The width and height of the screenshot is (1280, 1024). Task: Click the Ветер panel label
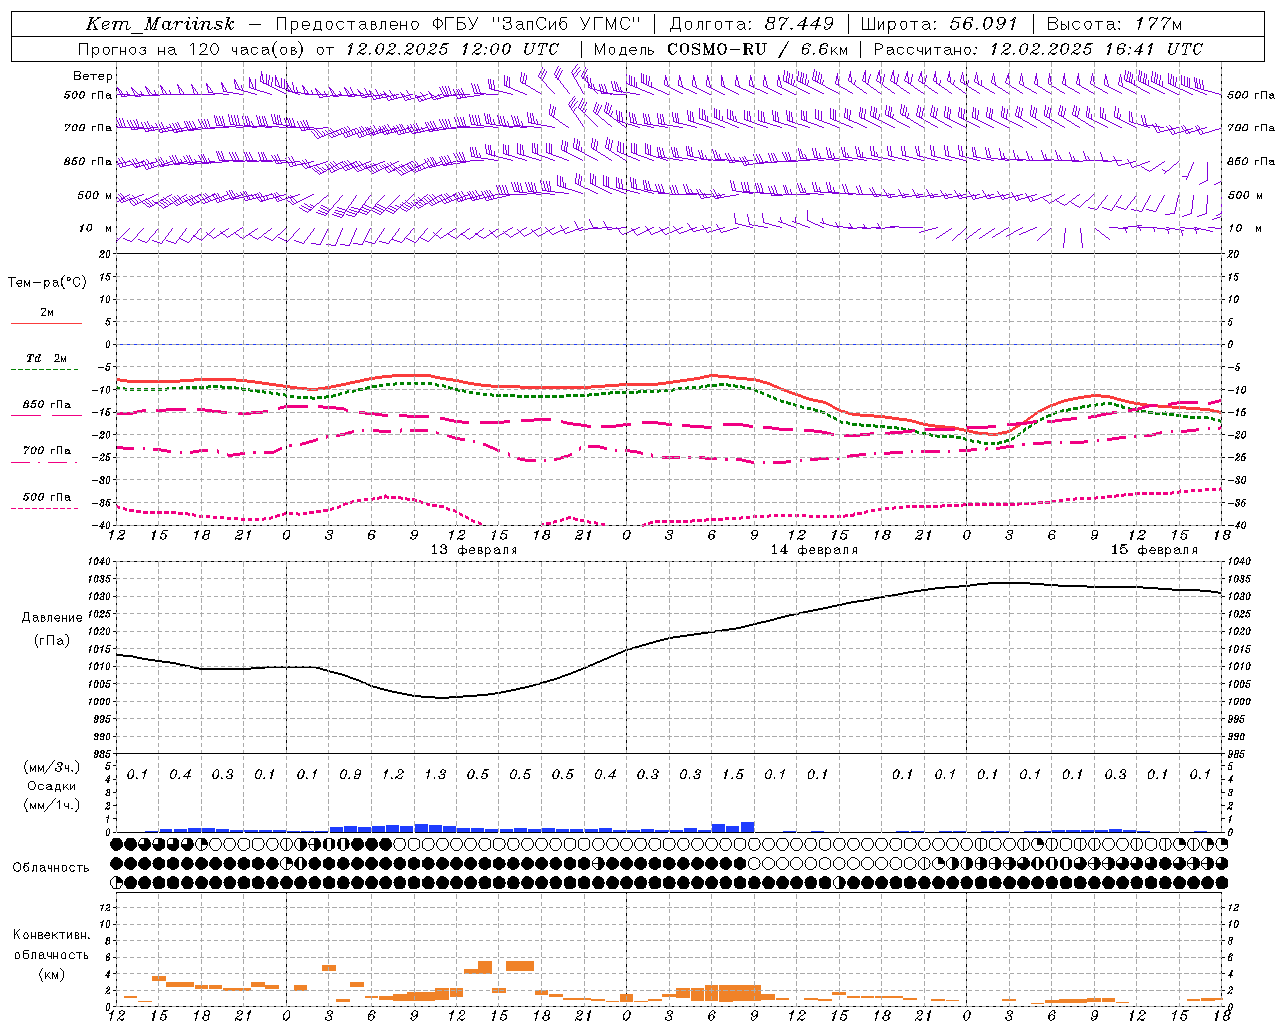coord(93,76)
